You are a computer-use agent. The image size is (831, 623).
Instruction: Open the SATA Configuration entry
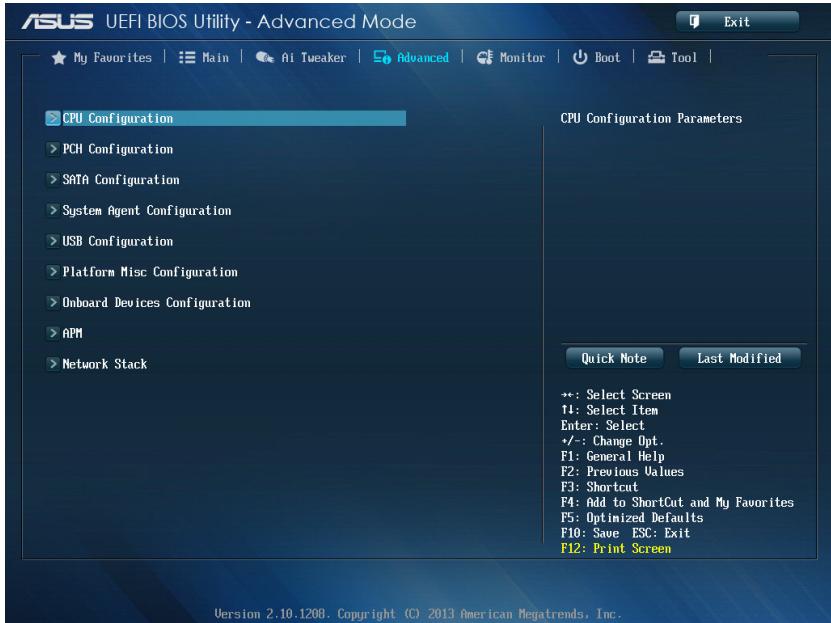pos(121,180)
